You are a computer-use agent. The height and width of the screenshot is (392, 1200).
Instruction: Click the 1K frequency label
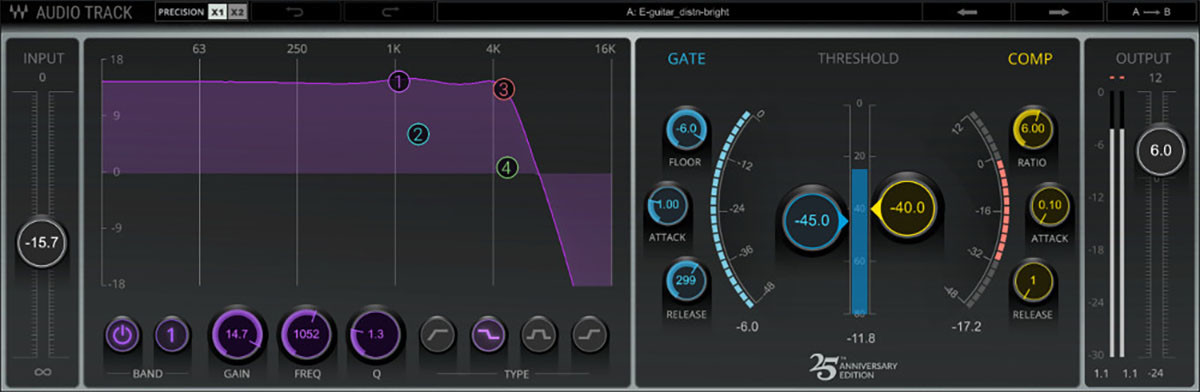[x=395, y=49]
